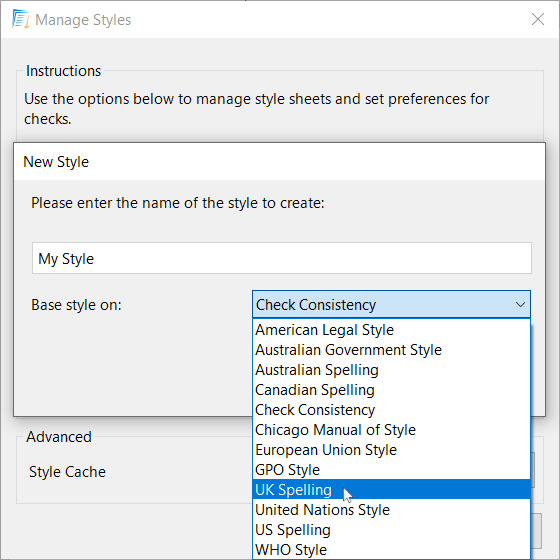The height and width of the screenshot is (560, 560).
Task: Pick Australian Spelling in the dropdown
Action: (391, 370)
